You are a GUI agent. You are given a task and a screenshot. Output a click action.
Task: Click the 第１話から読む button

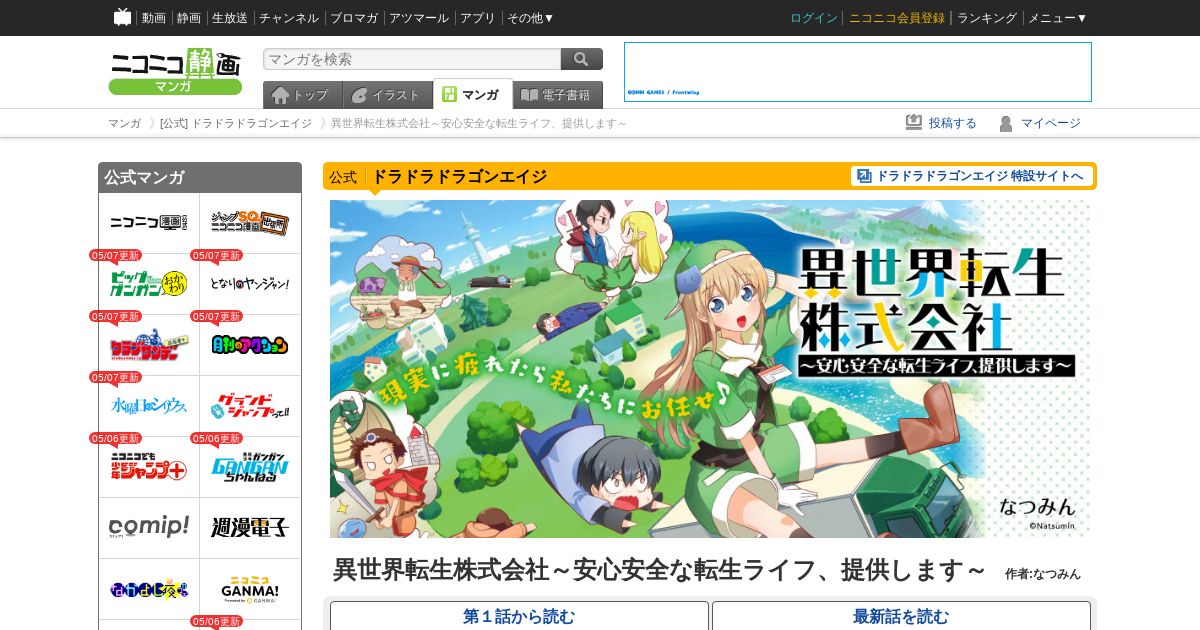pos(519,616)
